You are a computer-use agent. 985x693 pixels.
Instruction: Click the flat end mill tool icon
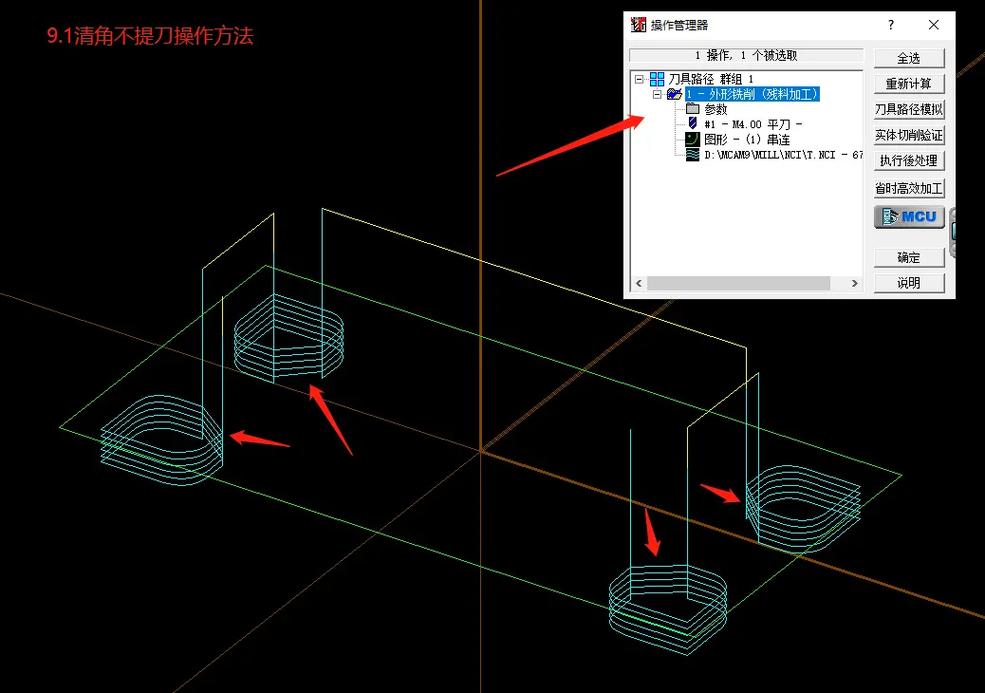pos(692,124)
